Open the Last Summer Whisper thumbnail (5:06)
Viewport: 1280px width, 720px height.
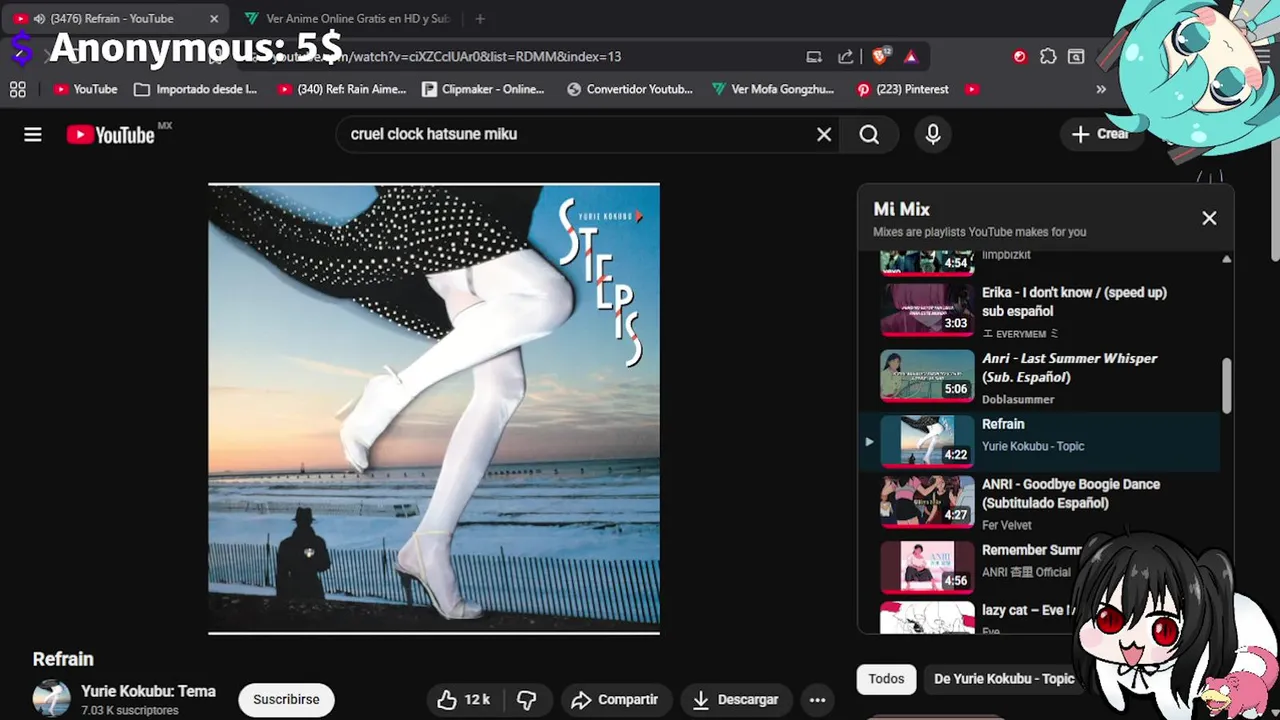pos(927,375)
